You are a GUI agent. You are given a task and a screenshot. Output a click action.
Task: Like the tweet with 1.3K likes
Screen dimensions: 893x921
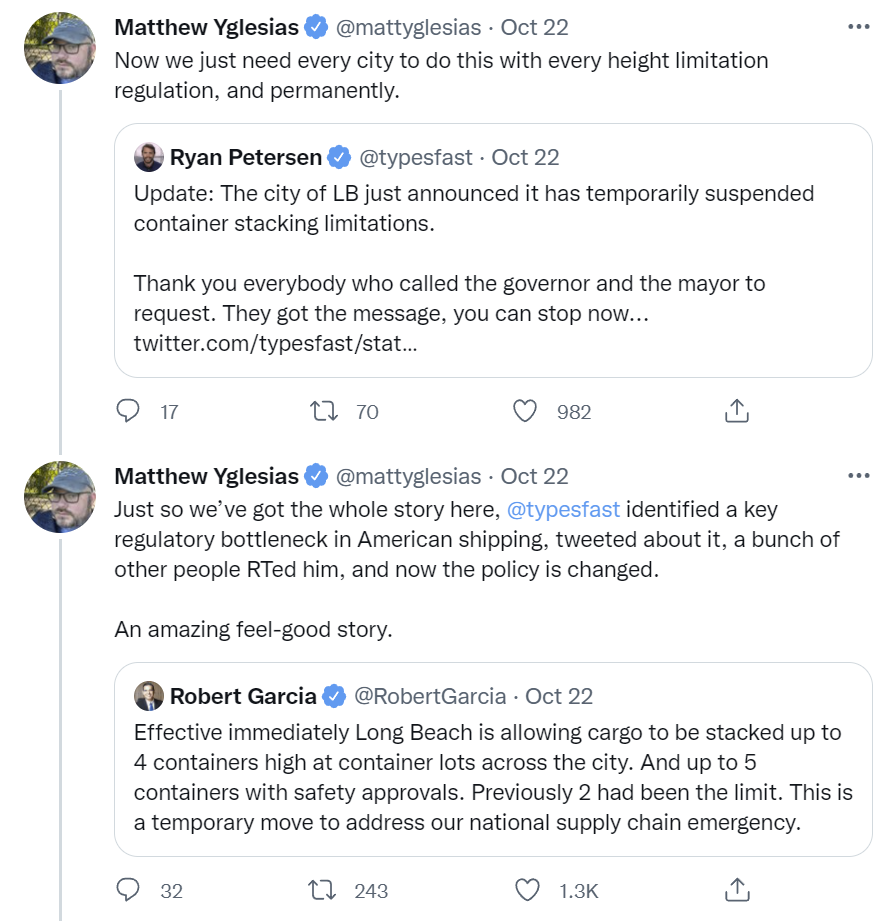click(525, 889)
